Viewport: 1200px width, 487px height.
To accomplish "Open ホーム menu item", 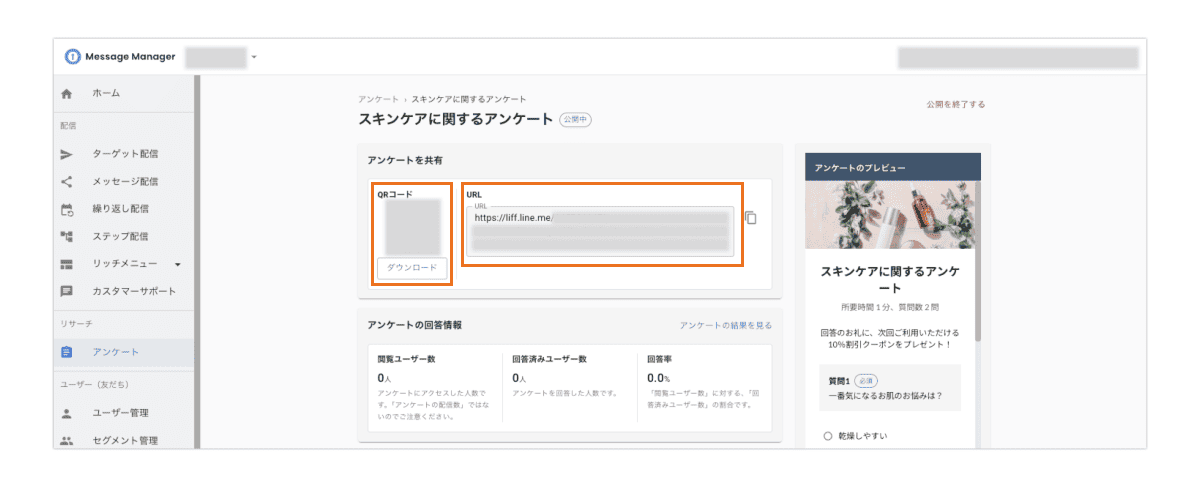I will 106,93.
